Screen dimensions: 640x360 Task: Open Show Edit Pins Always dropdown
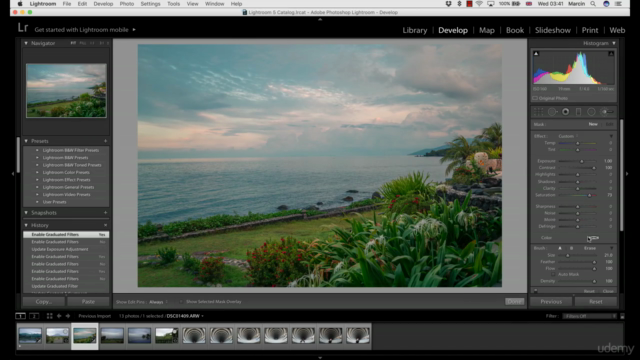(x=158, y=302)
